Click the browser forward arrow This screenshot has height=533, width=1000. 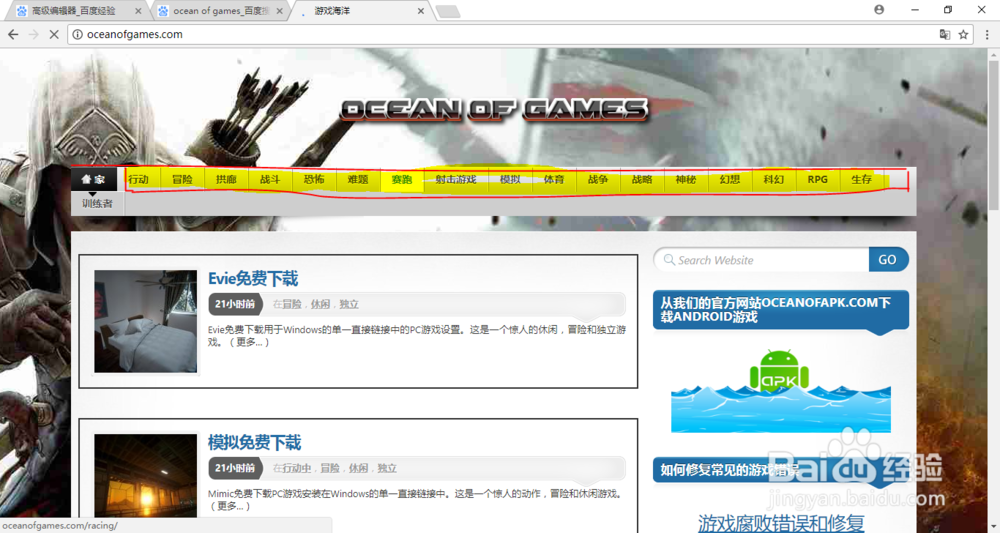click(x=34, y=34)
